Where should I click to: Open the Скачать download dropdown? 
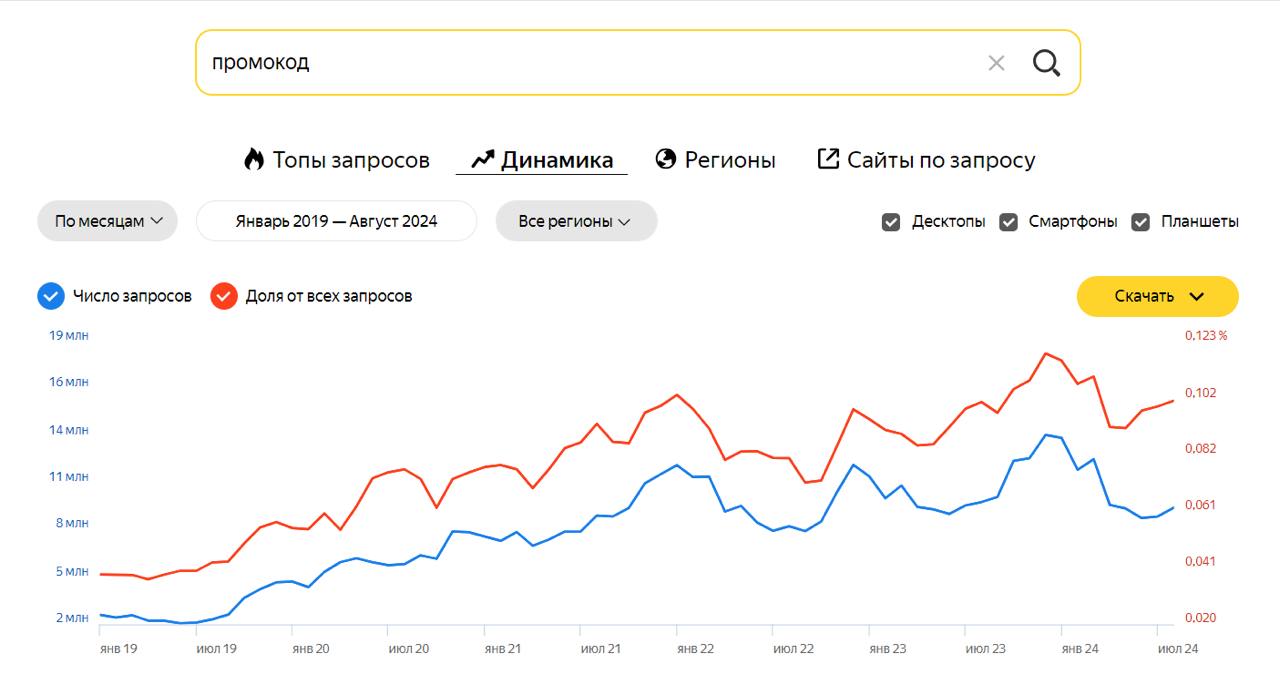1157,296
